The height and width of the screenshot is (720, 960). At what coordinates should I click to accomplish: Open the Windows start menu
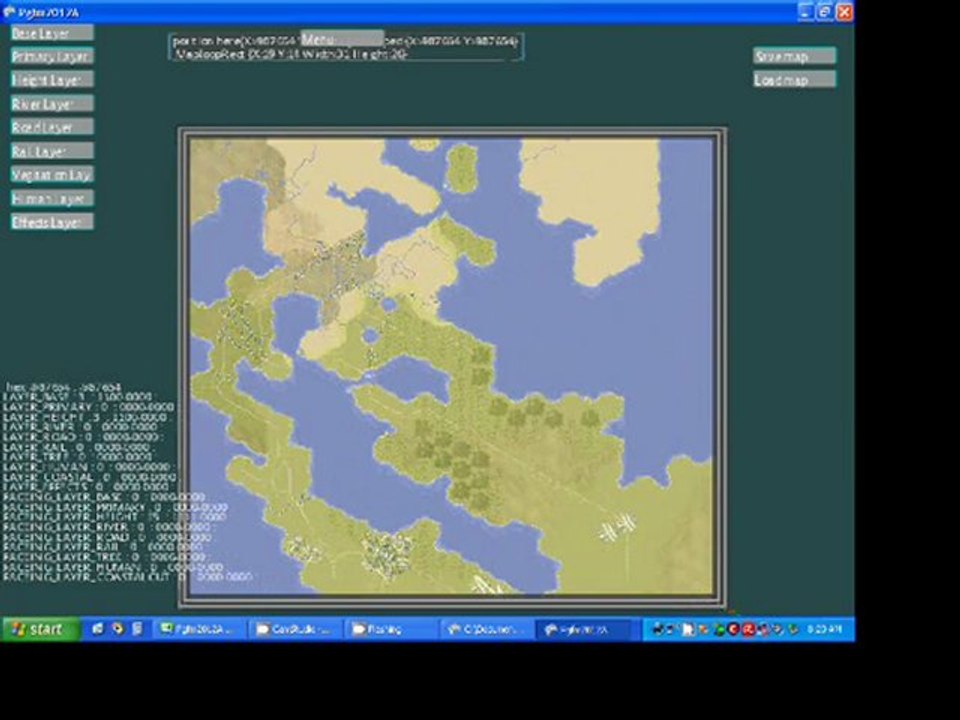click(x=40, y=629)
